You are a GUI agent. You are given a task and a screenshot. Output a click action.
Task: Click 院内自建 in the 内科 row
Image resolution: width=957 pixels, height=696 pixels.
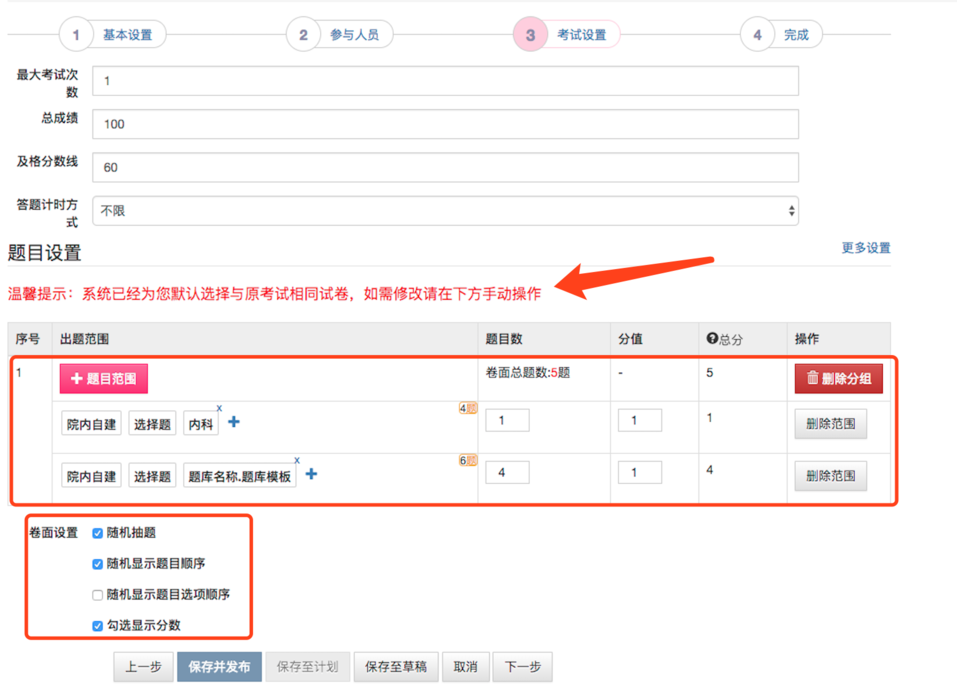92,424
